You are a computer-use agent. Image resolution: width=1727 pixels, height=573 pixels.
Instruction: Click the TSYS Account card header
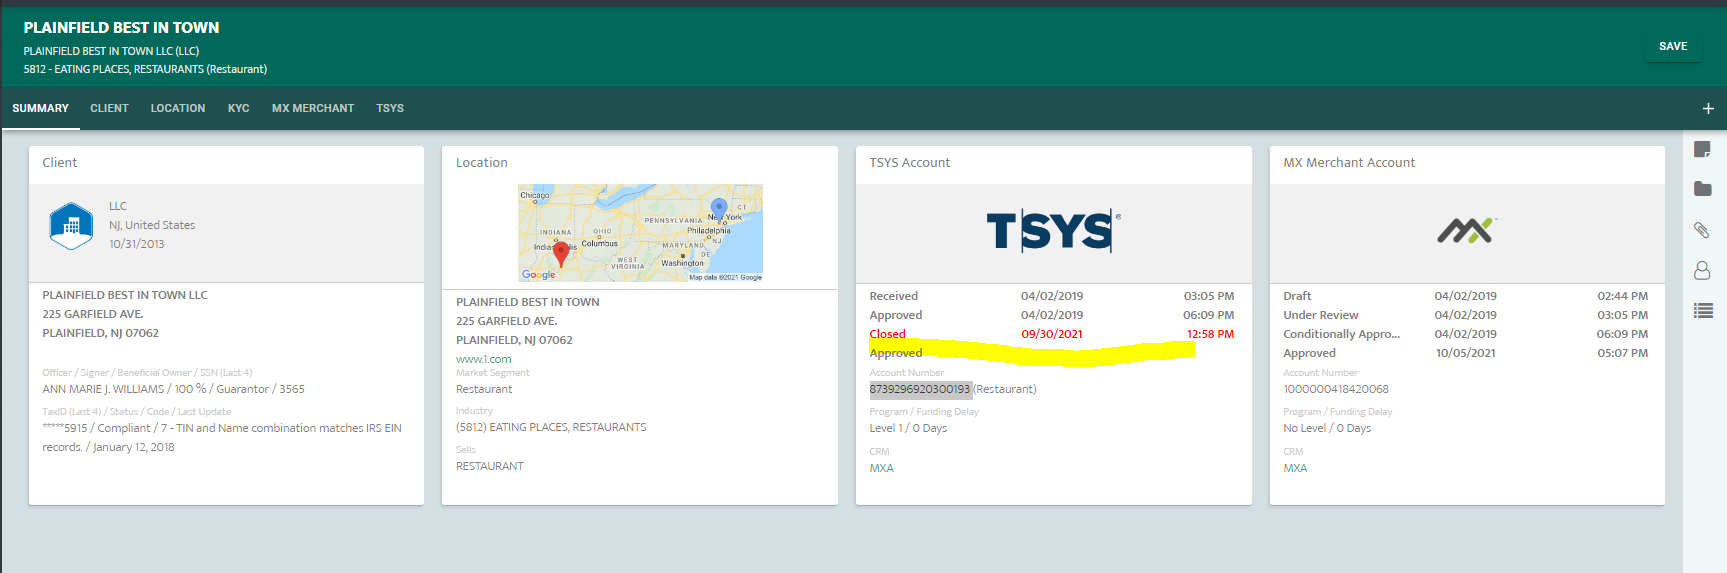pos(1053,163)
